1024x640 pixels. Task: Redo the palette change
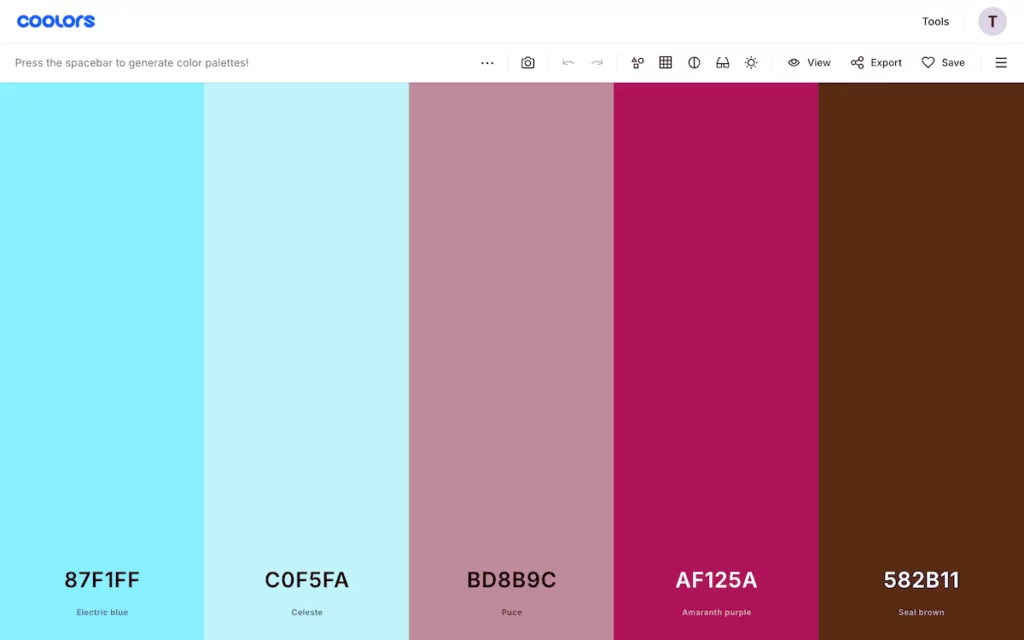[x=597, y=63]
